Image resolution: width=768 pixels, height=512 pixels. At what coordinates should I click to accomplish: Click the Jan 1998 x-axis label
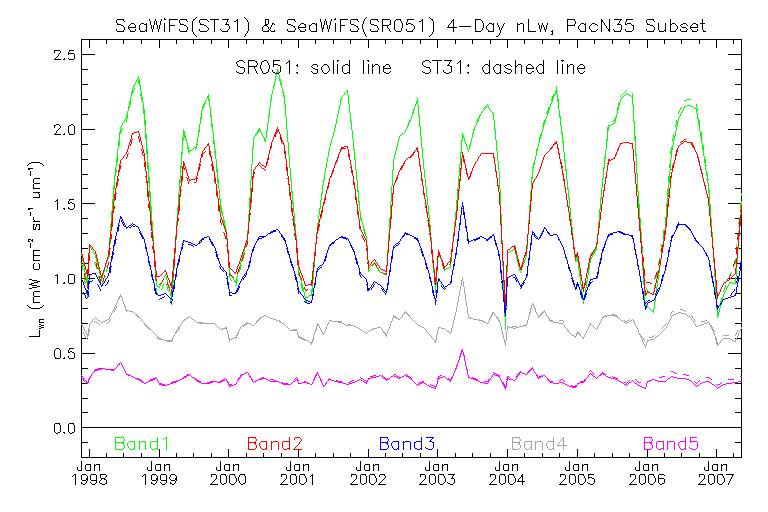click(89, 473)
